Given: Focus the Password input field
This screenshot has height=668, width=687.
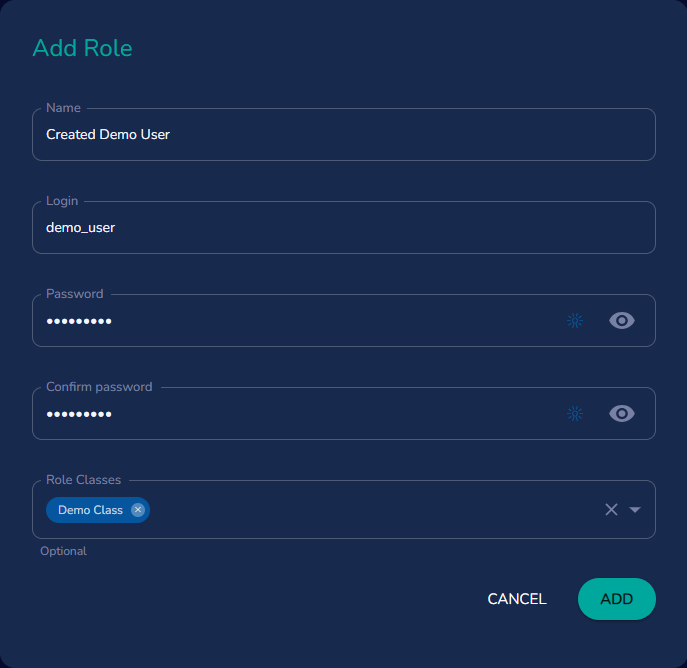Looking at the screenshot, I should 300,321.
